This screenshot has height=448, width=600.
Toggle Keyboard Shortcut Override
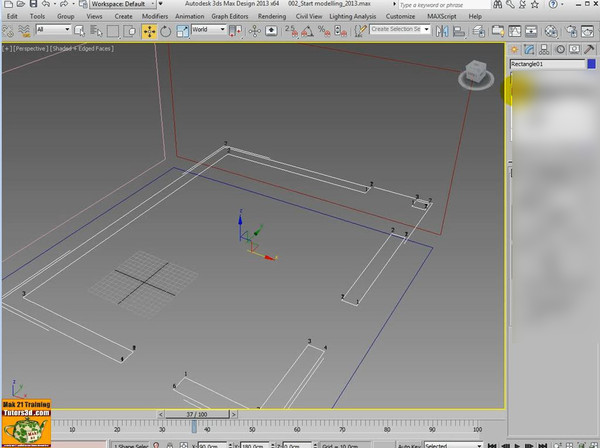[x=271, y=31]
